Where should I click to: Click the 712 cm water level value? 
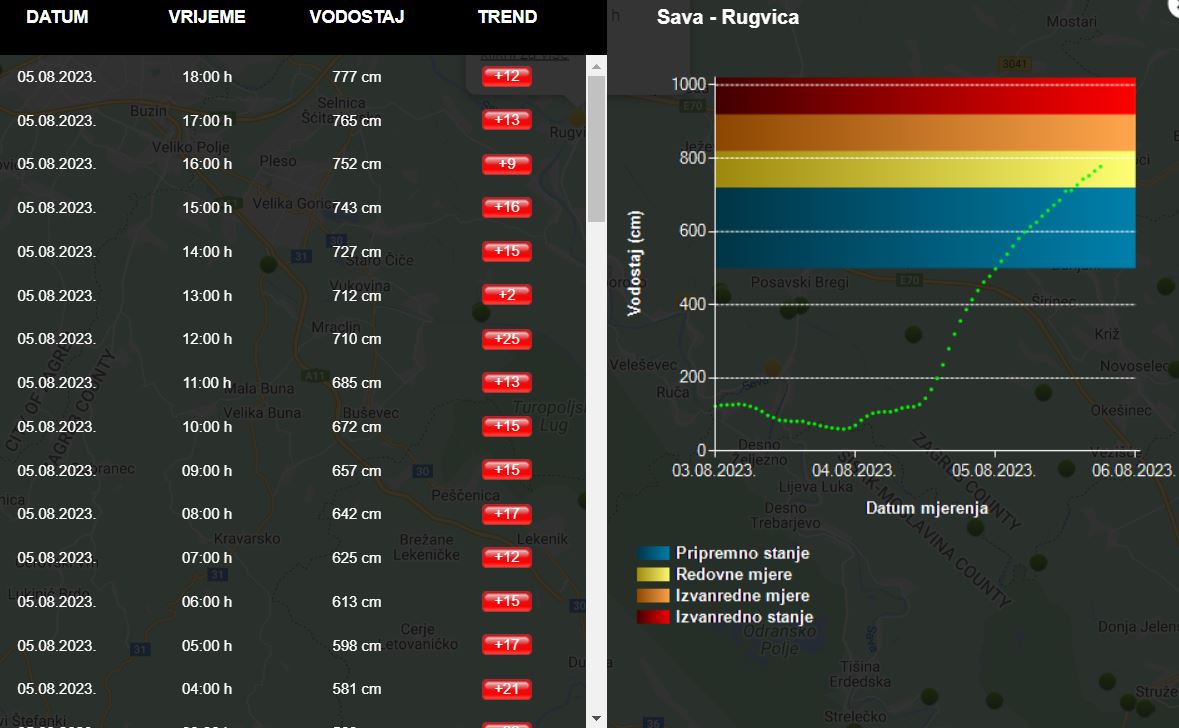(x=356, y=296)
